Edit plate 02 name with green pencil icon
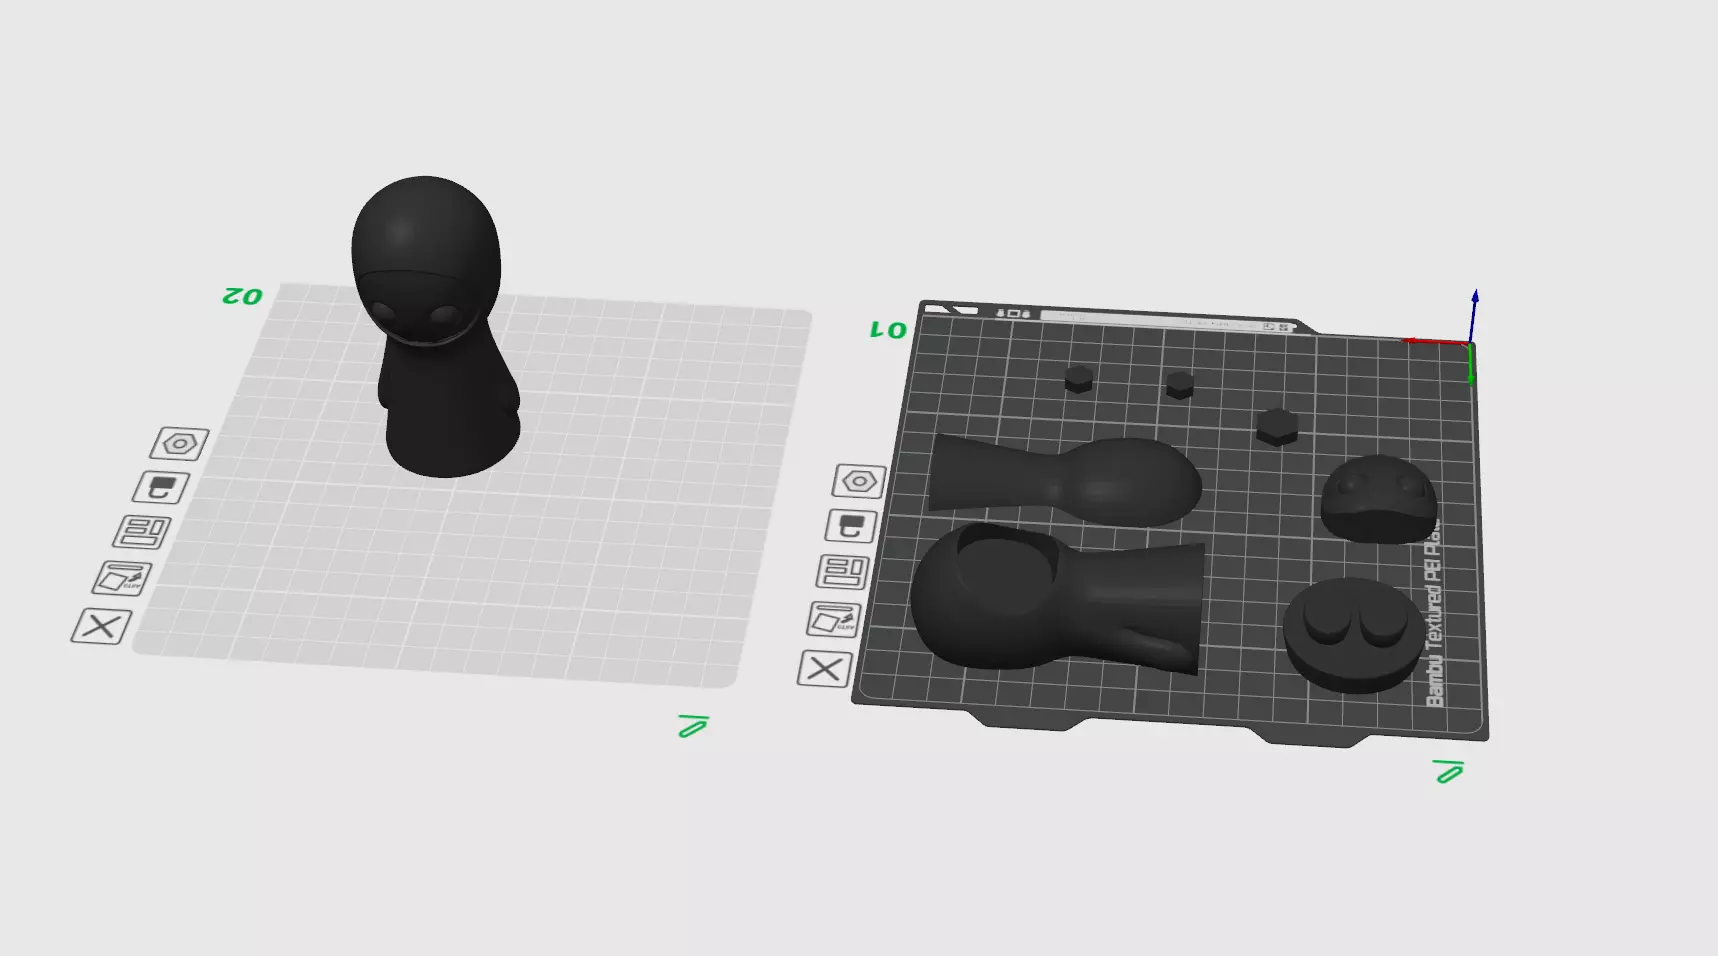This screenshot has width=1718, height=956. click(x=692, y=726)
